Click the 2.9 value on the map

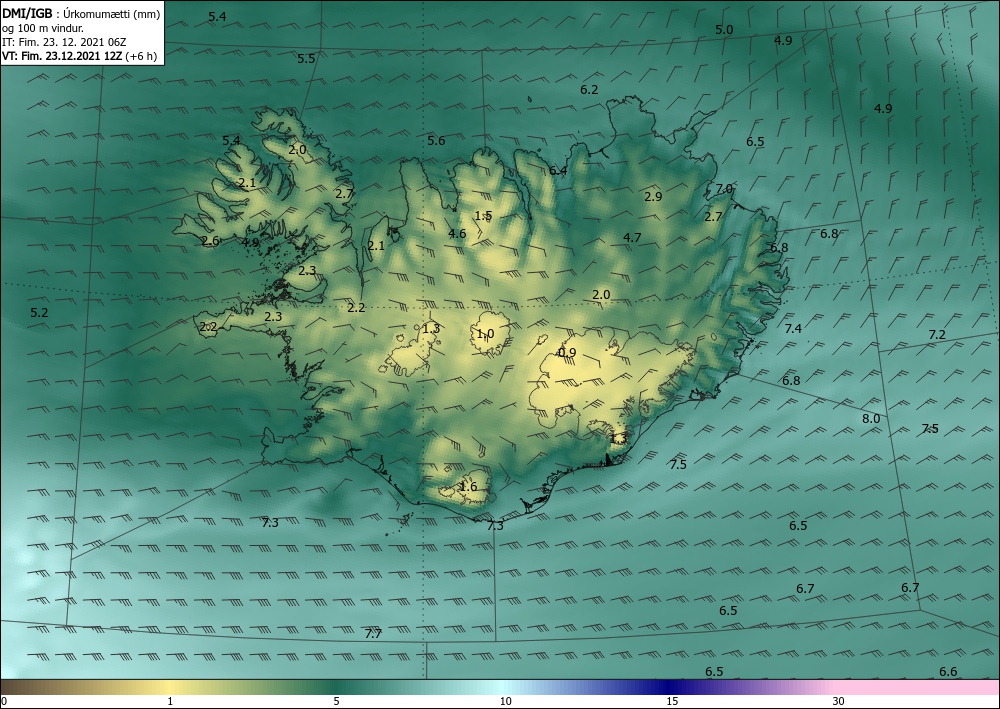[653, 196]
